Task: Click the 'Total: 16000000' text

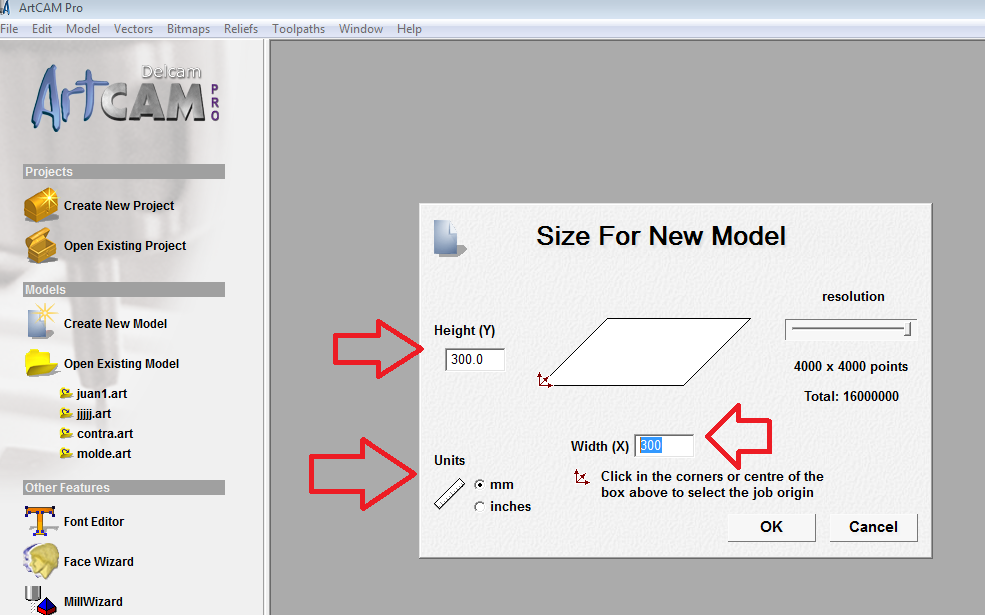Action: [851, 396]
